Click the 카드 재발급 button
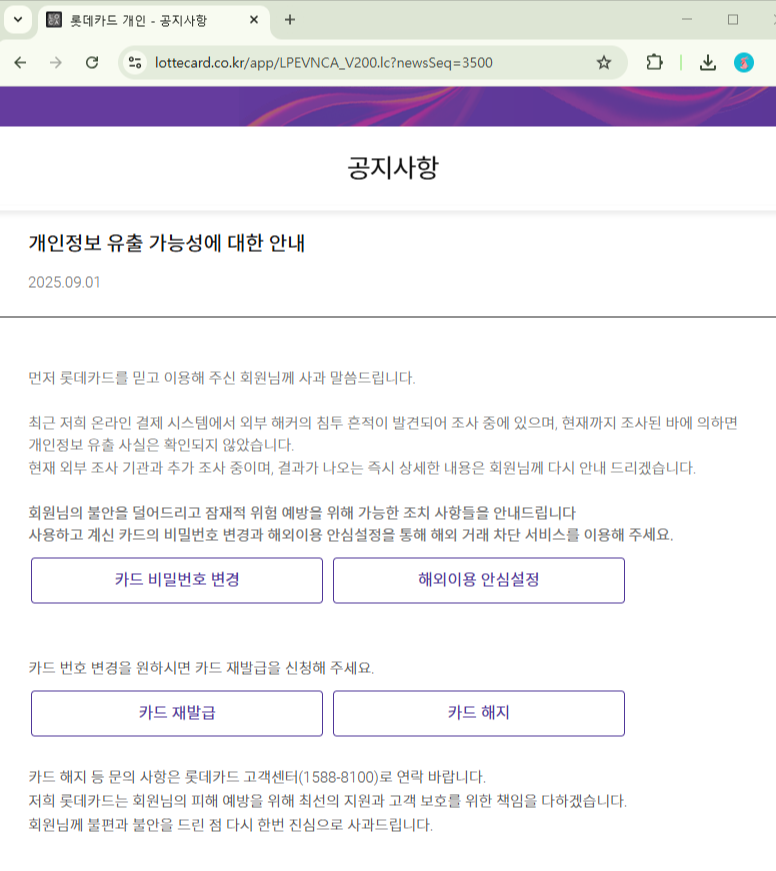The width and height of the screenshot is (776, 871). coord(177,713)
